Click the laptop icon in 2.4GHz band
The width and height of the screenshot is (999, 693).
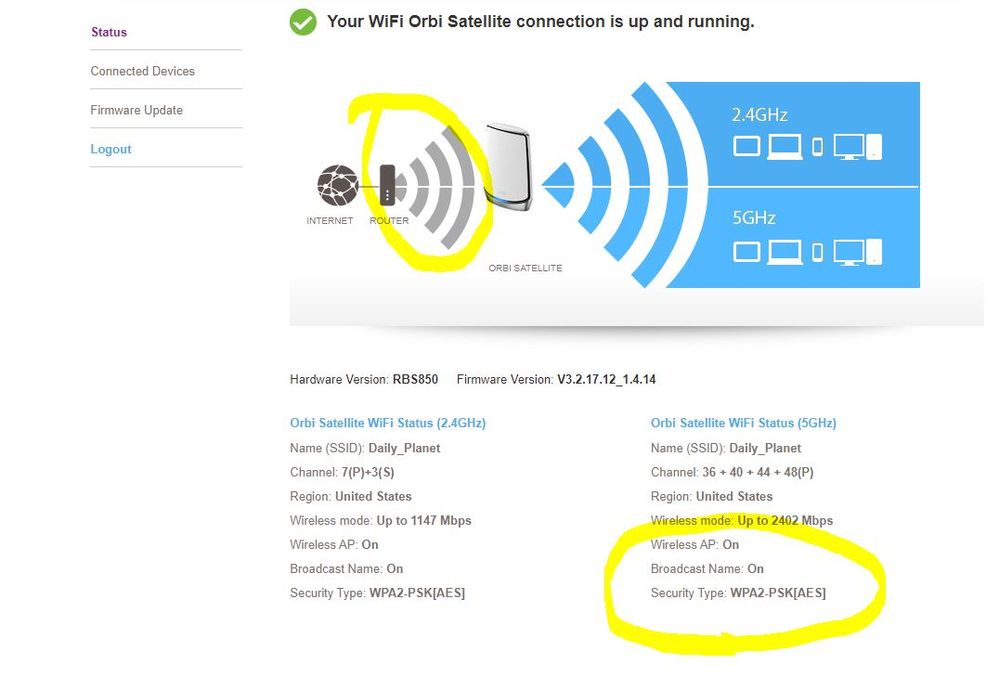point(785,147)
